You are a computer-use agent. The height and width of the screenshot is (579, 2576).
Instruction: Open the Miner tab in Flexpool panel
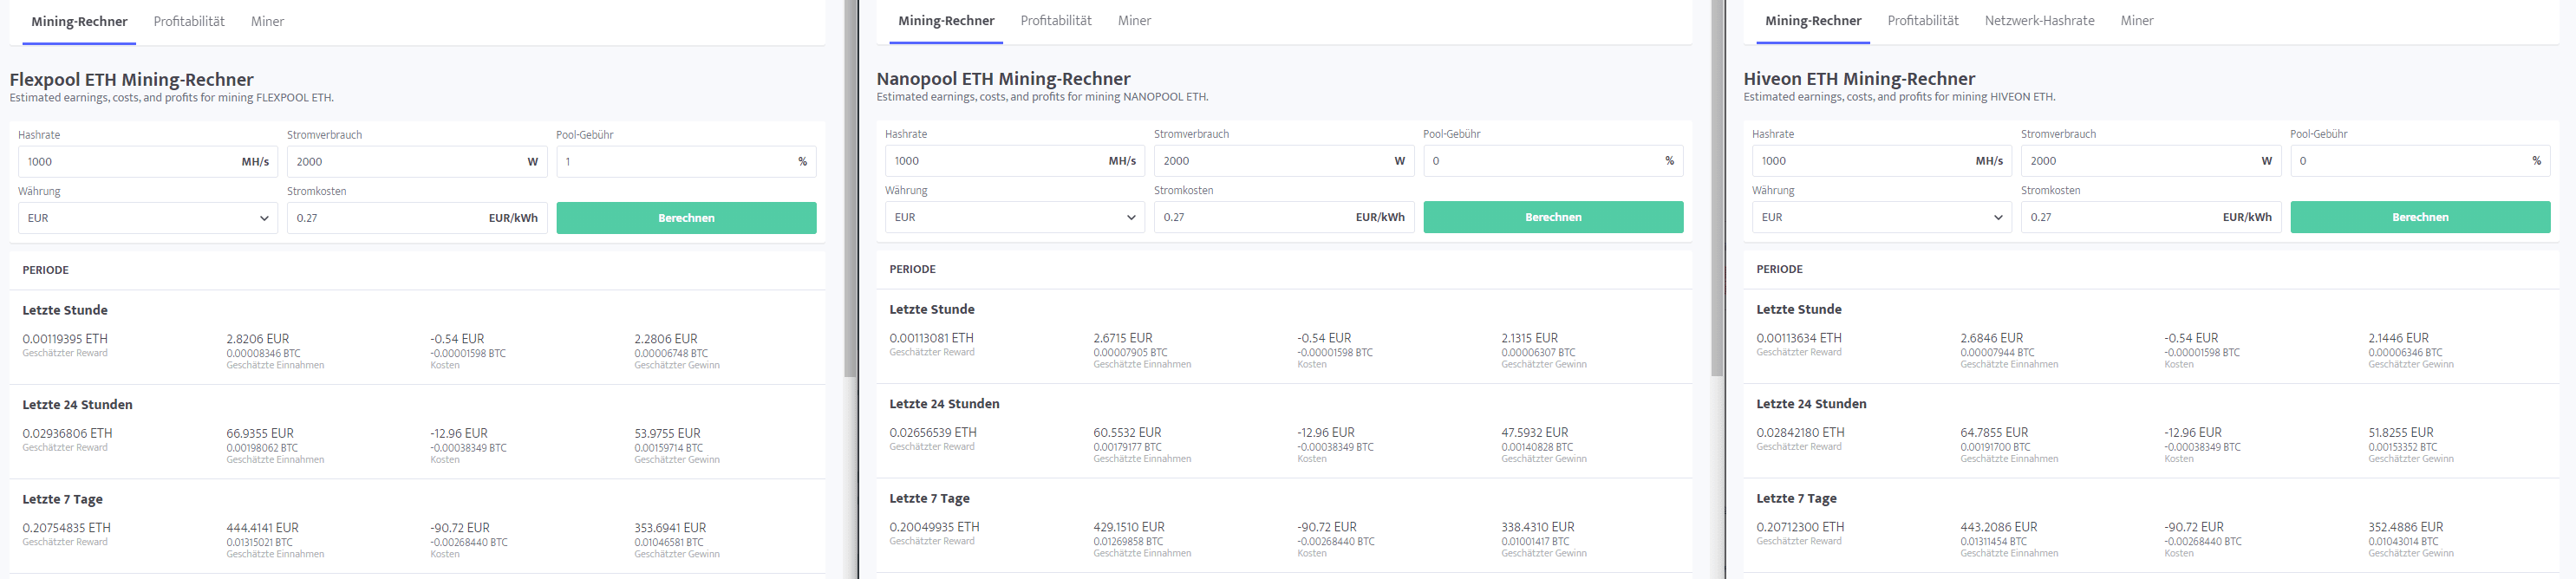click(x=267, y=21)
